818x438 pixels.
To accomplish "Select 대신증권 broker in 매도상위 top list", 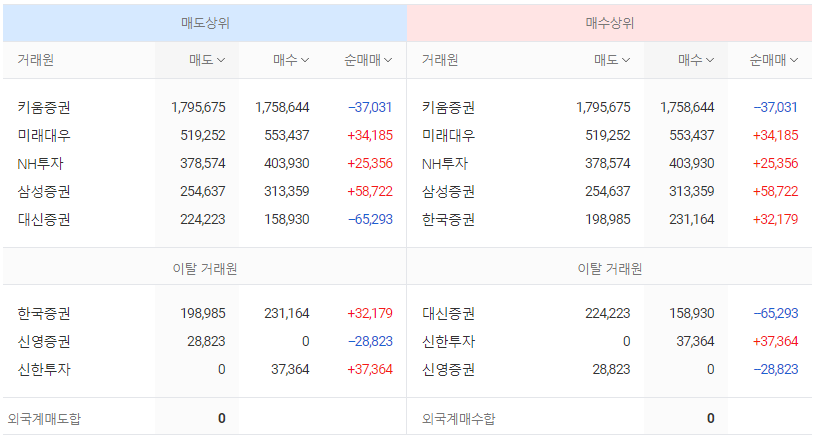I will point(44,220).
